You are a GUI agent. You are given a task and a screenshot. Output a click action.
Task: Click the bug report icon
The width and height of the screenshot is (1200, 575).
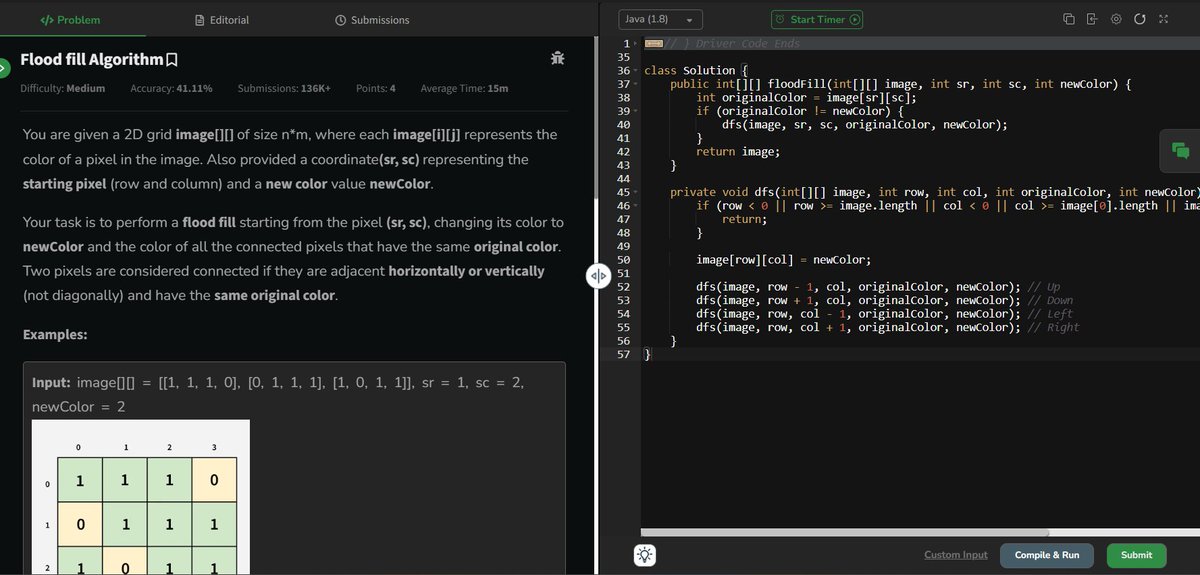pyautogui.click(x=558, y=59)
